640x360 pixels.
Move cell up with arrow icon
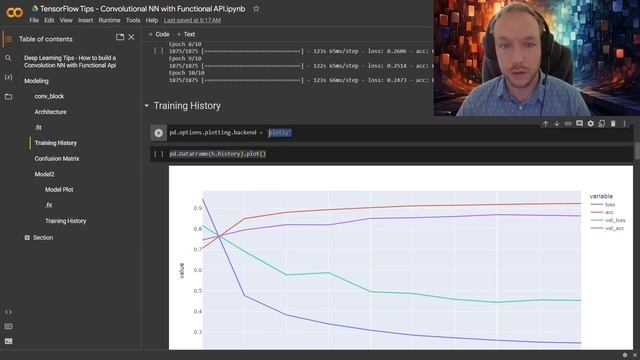point(545,123)
